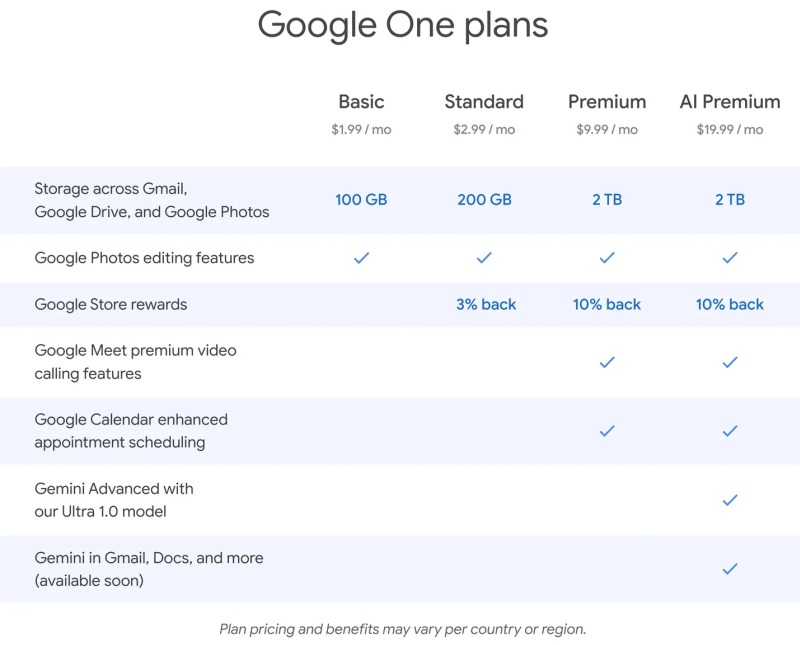Click the Premium plan 10% back reward
Viewport: 800px width, 645px height.
coord(607,305)
